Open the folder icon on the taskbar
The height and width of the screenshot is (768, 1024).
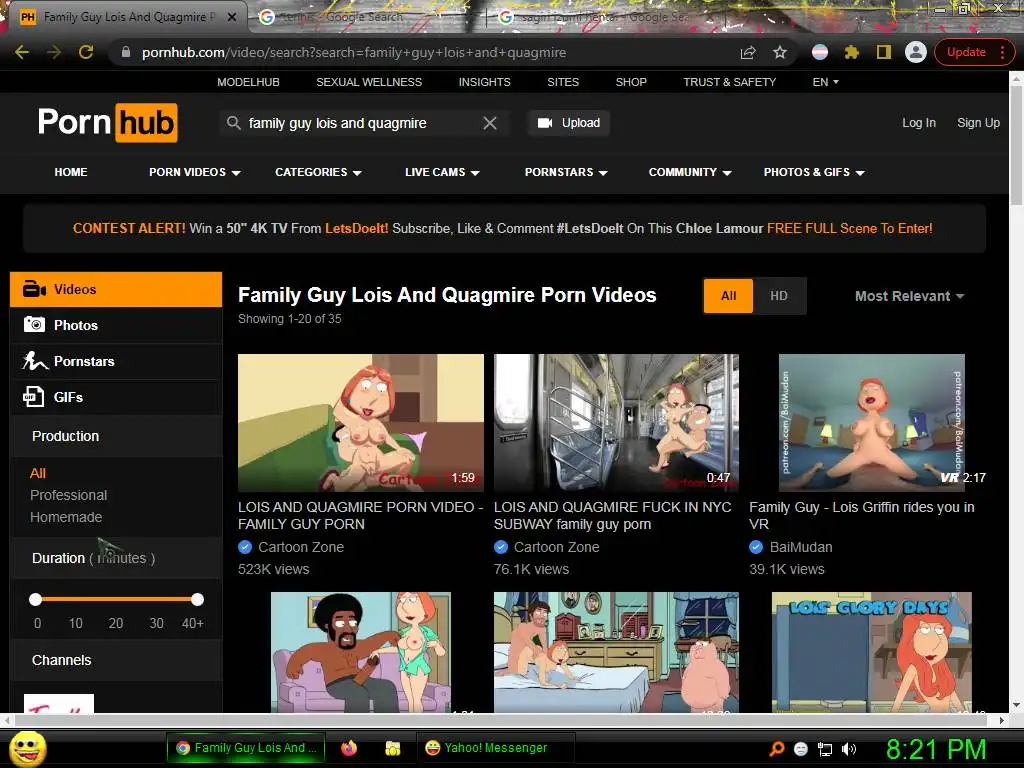coord(392,748)
